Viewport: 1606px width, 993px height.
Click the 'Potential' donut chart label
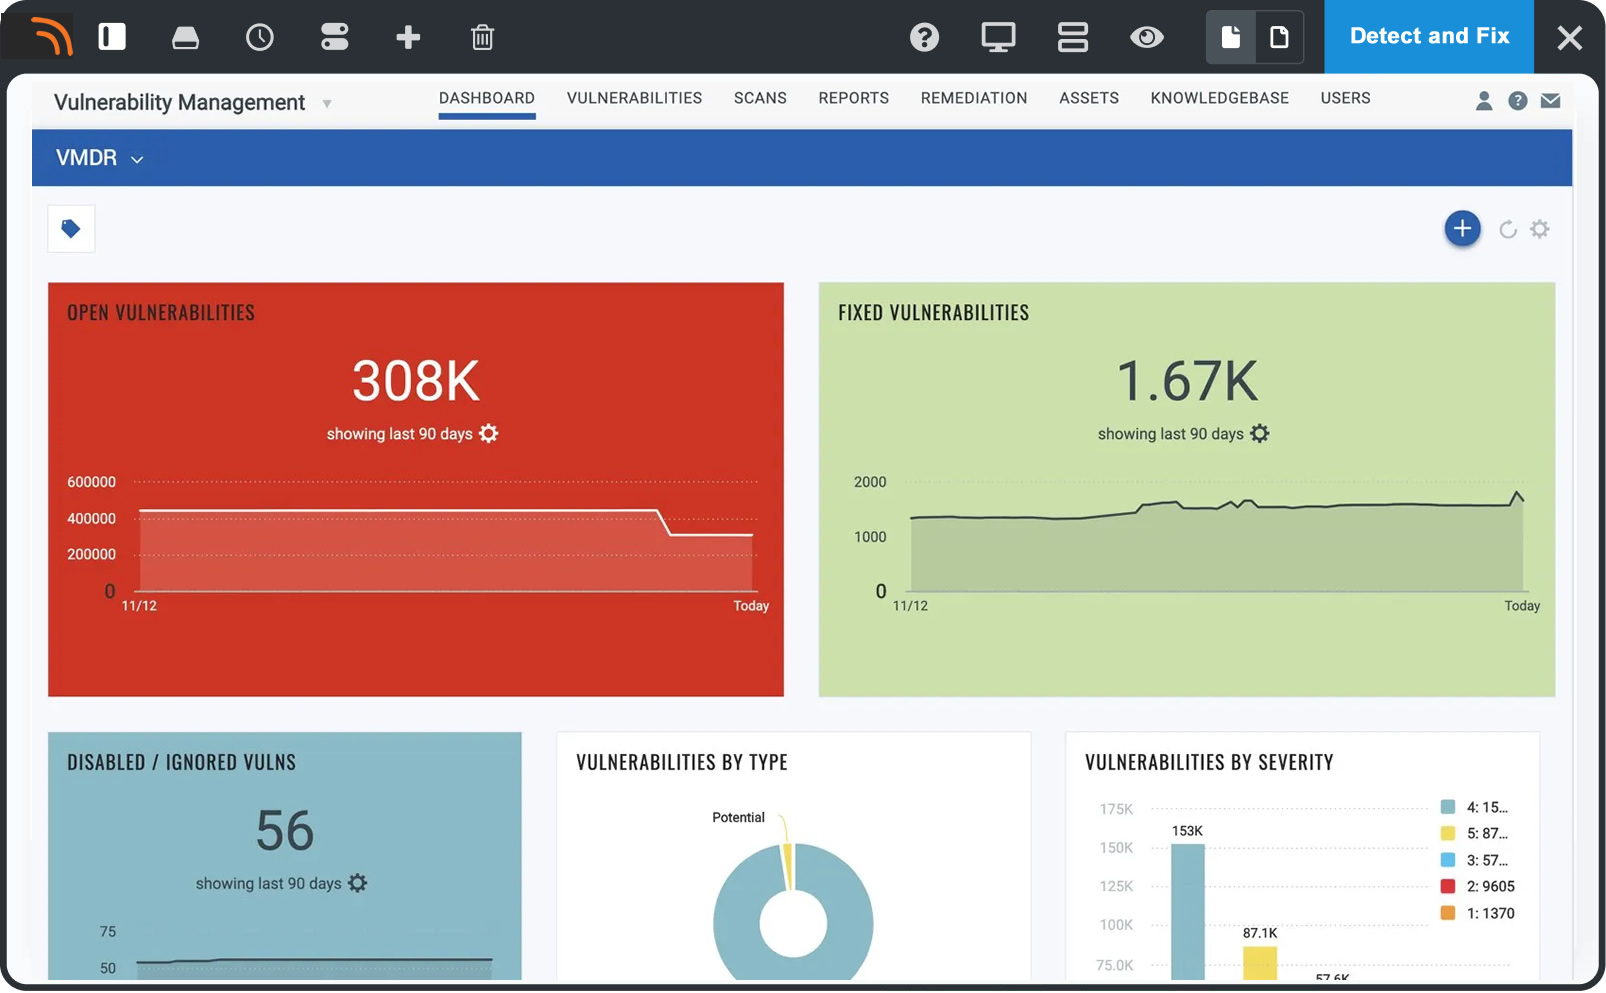[x=738, y=817]
